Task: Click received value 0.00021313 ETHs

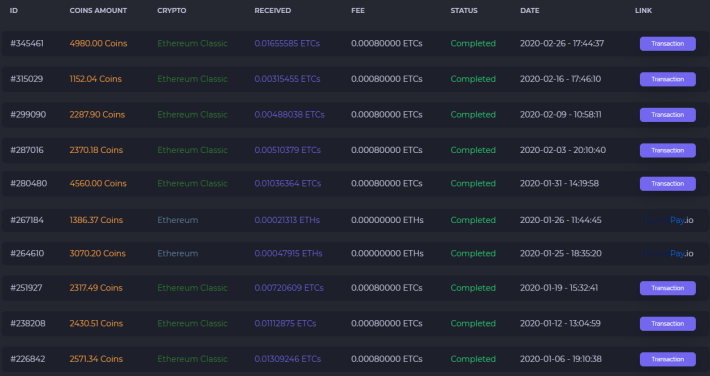Action: tap(287, 220)
